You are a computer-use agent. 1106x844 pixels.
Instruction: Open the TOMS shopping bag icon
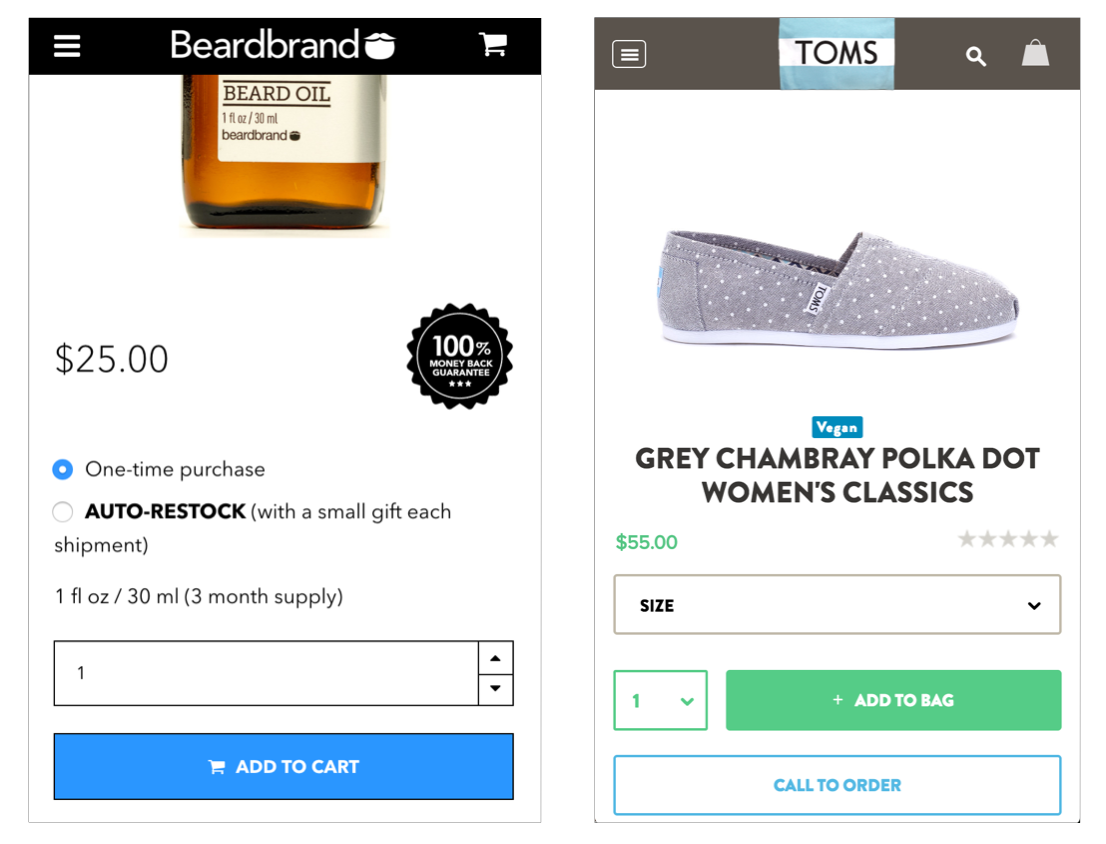pyautogui.click(x=1035, y=53)
